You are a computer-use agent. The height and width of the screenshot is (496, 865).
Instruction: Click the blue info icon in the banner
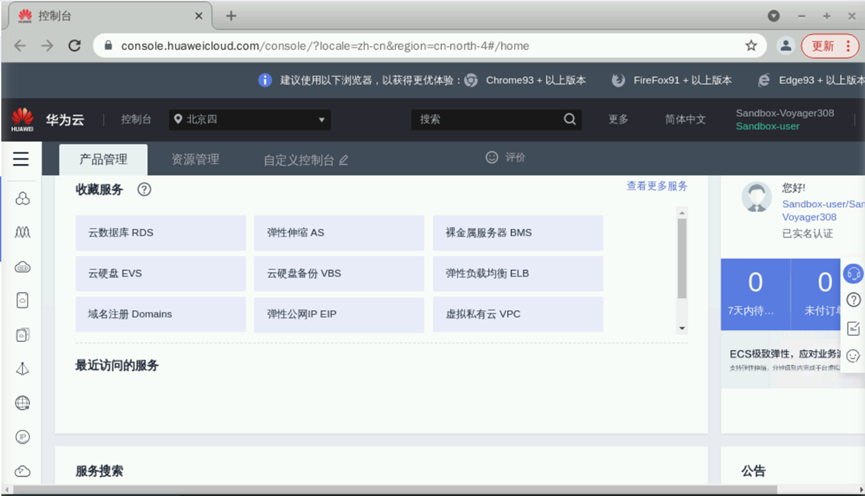click(x=265, y=81)
